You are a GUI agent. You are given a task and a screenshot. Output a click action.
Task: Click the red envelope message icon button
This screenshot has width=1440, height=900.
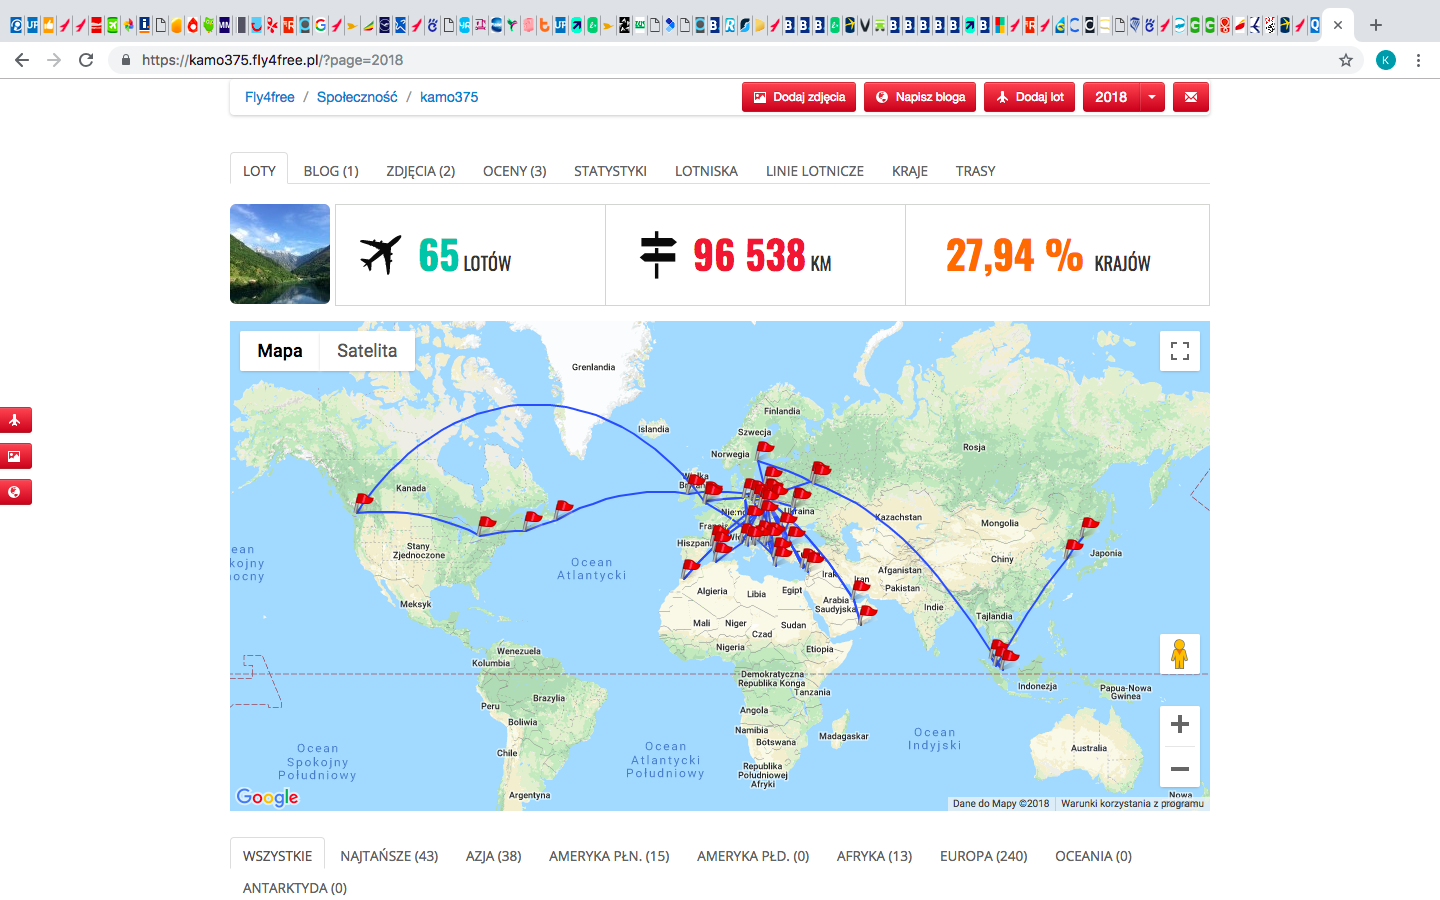(x=1191, y=97)
